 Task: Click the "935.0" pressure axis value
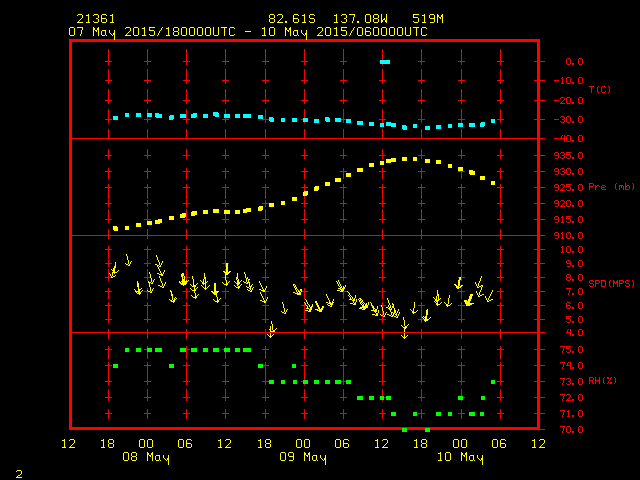coord(569,156)
